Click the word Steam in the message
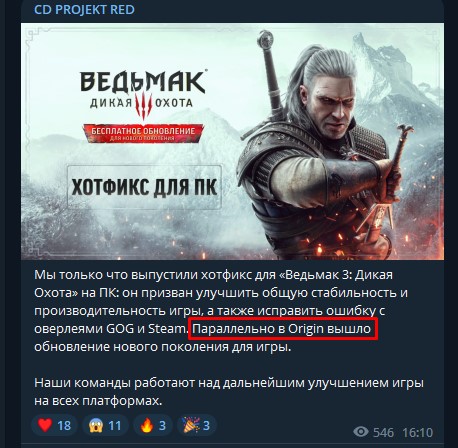The image size is (458, 448). pyautogui.click(x=166, y=329)
